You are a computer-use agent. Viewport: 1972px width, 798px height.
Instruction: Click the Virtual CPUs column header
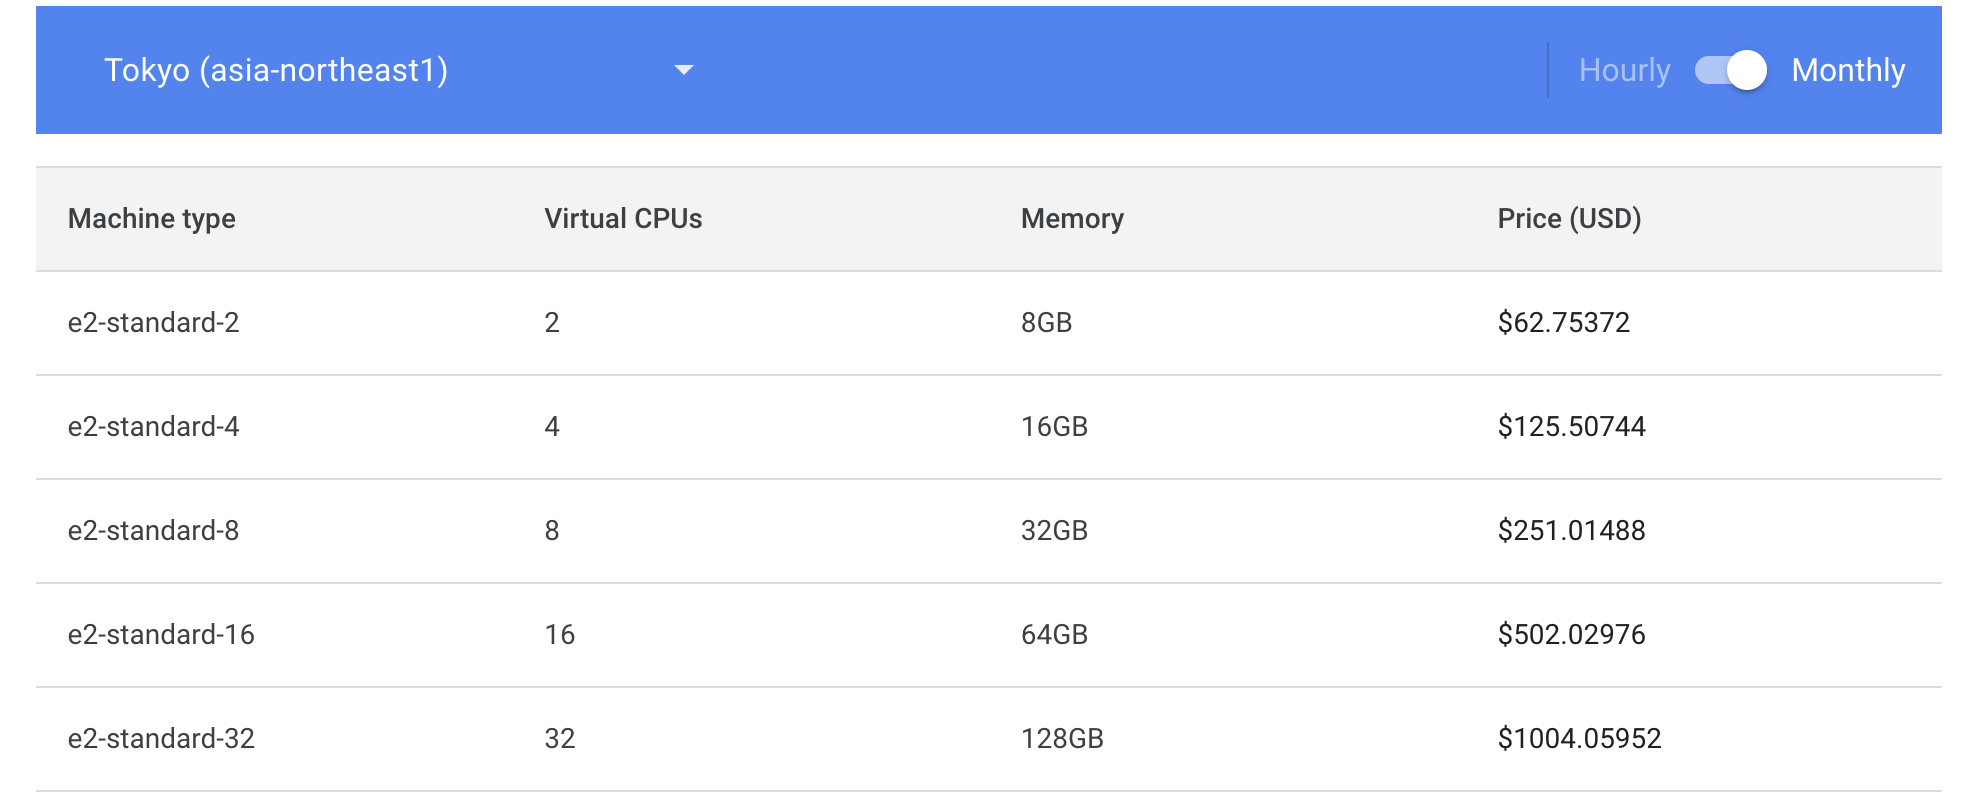[x=623, y=219]
